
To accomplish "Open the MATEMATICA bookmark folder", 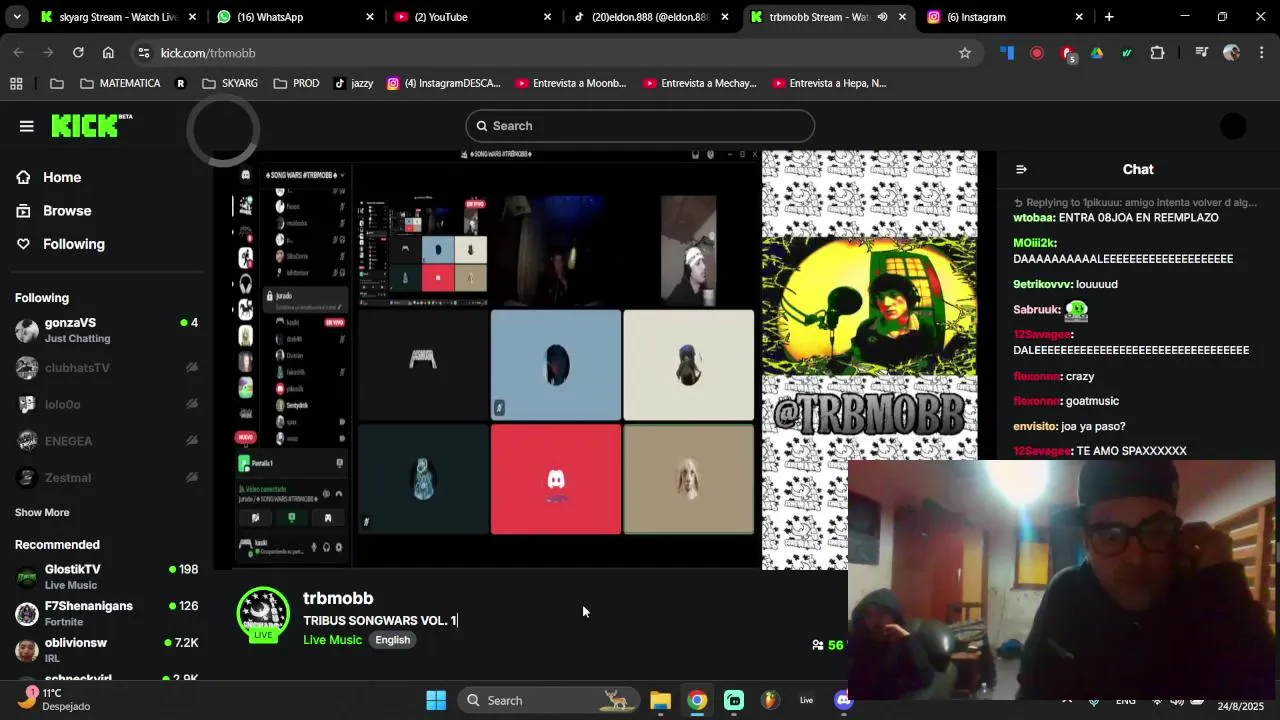I will (x=120, y=84).
